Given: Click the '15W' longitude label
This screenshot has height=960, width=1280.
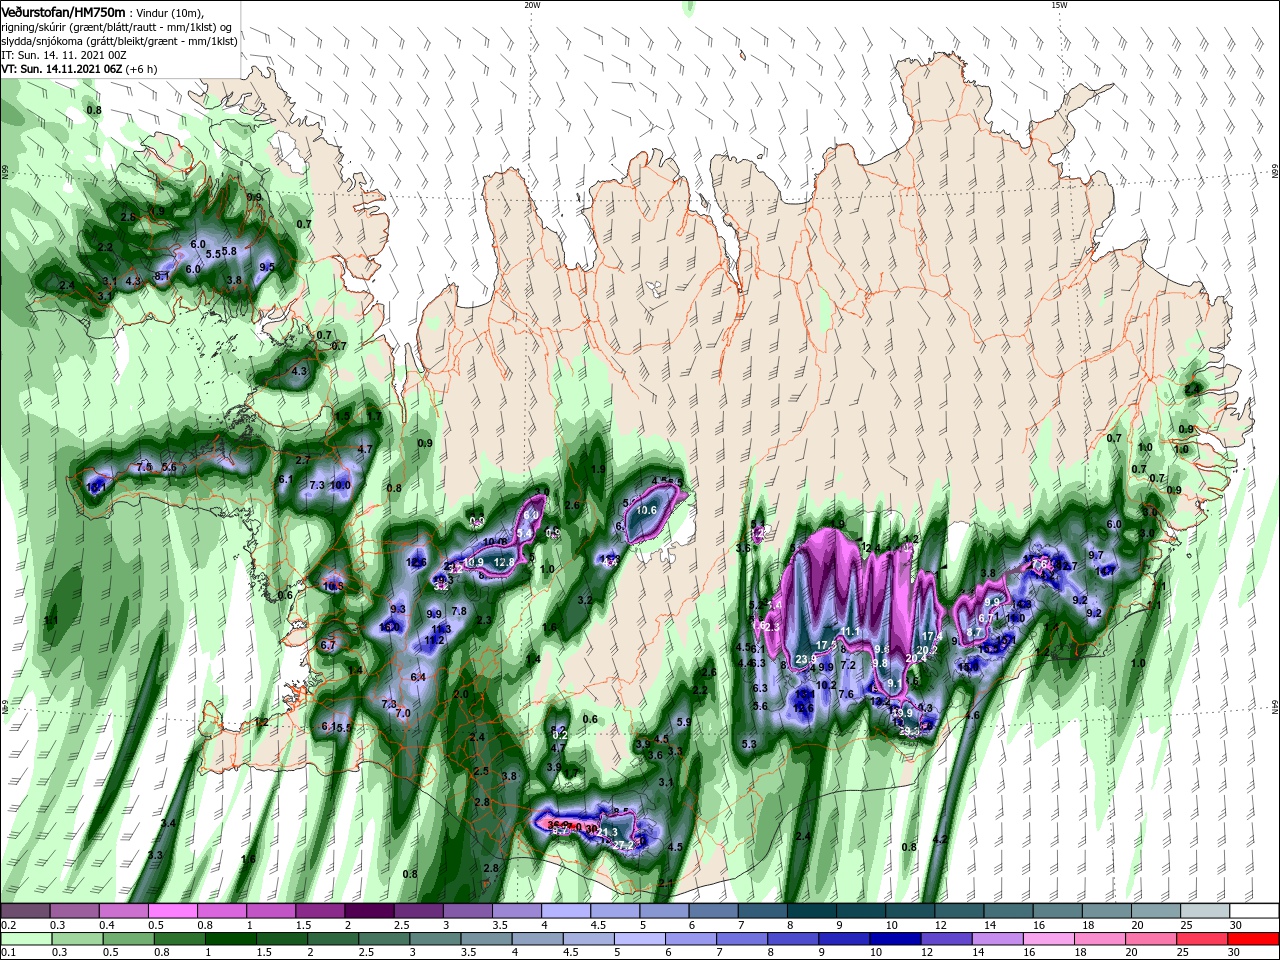Looking at the screenshot, I should point(1059,5).
